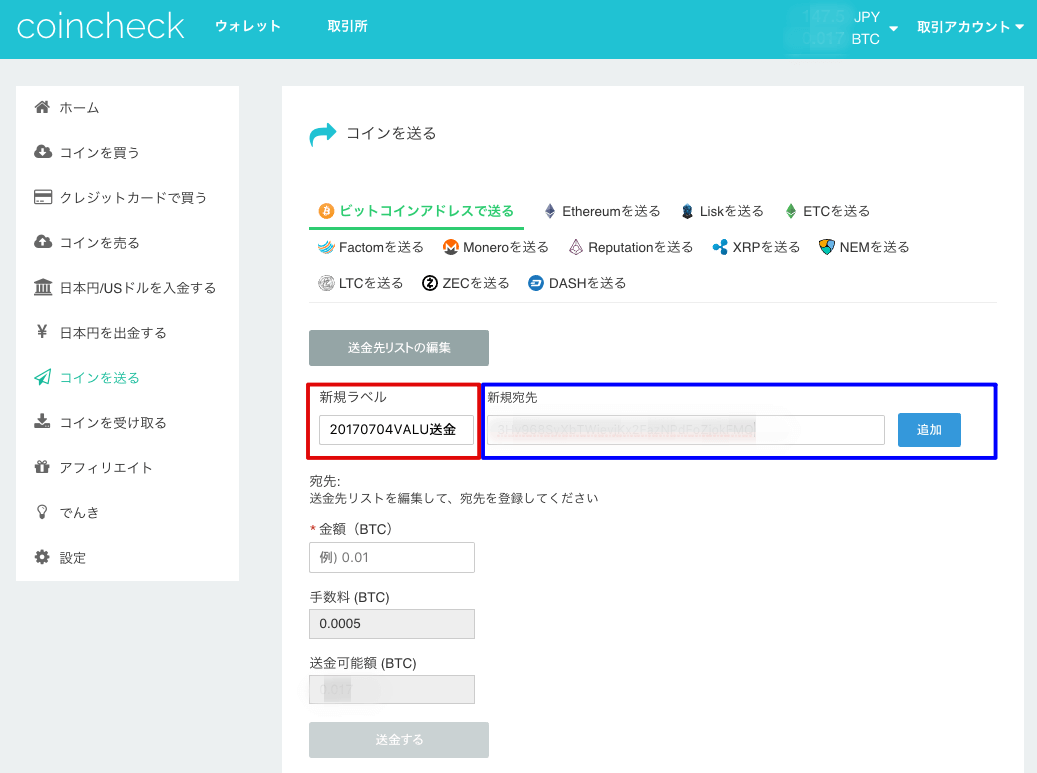The width and height of the screenshot is (1037, 773).
Task: Click the 送金する submit button
Action: click(x=399, y=740)
